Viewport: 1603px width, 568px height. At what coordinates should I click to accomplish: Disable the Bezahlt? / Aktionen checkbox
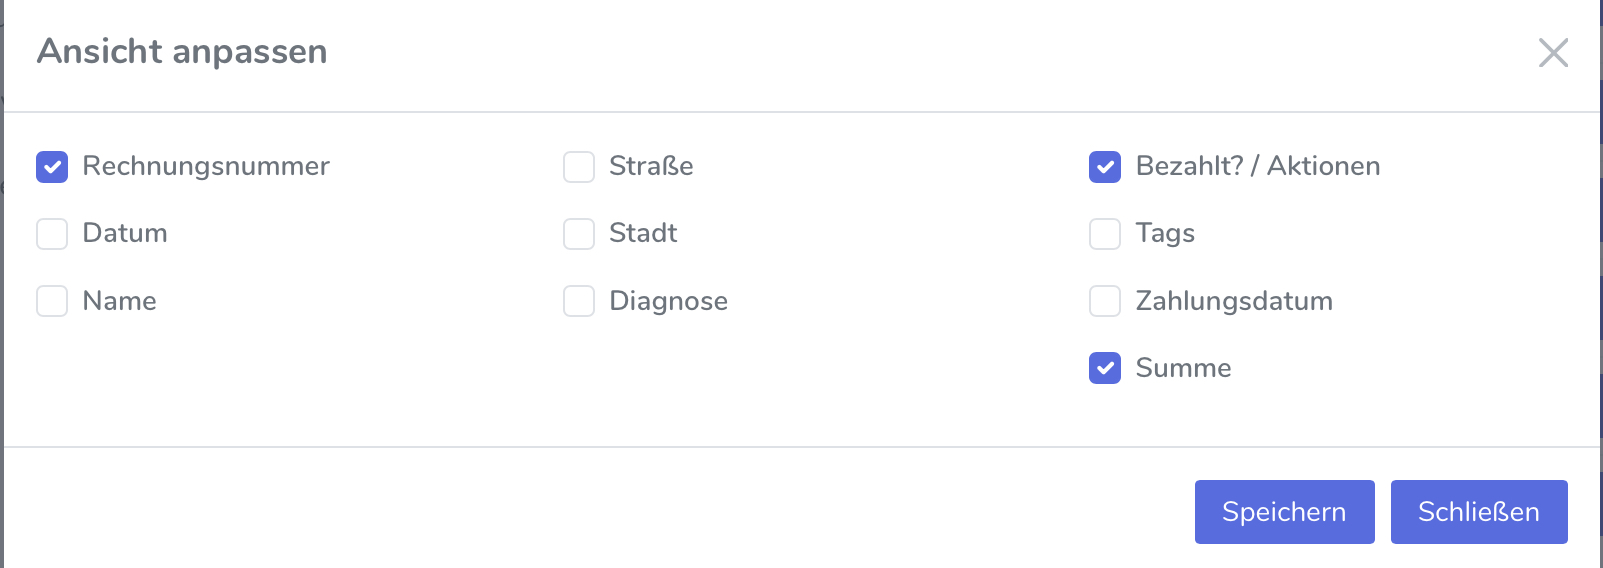1105,167
